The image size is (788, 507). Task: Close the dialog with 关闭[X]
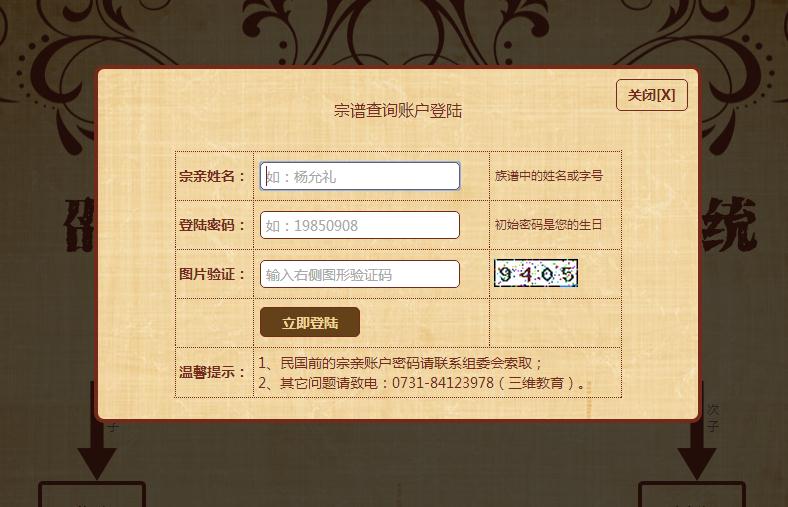coord(651,95)
